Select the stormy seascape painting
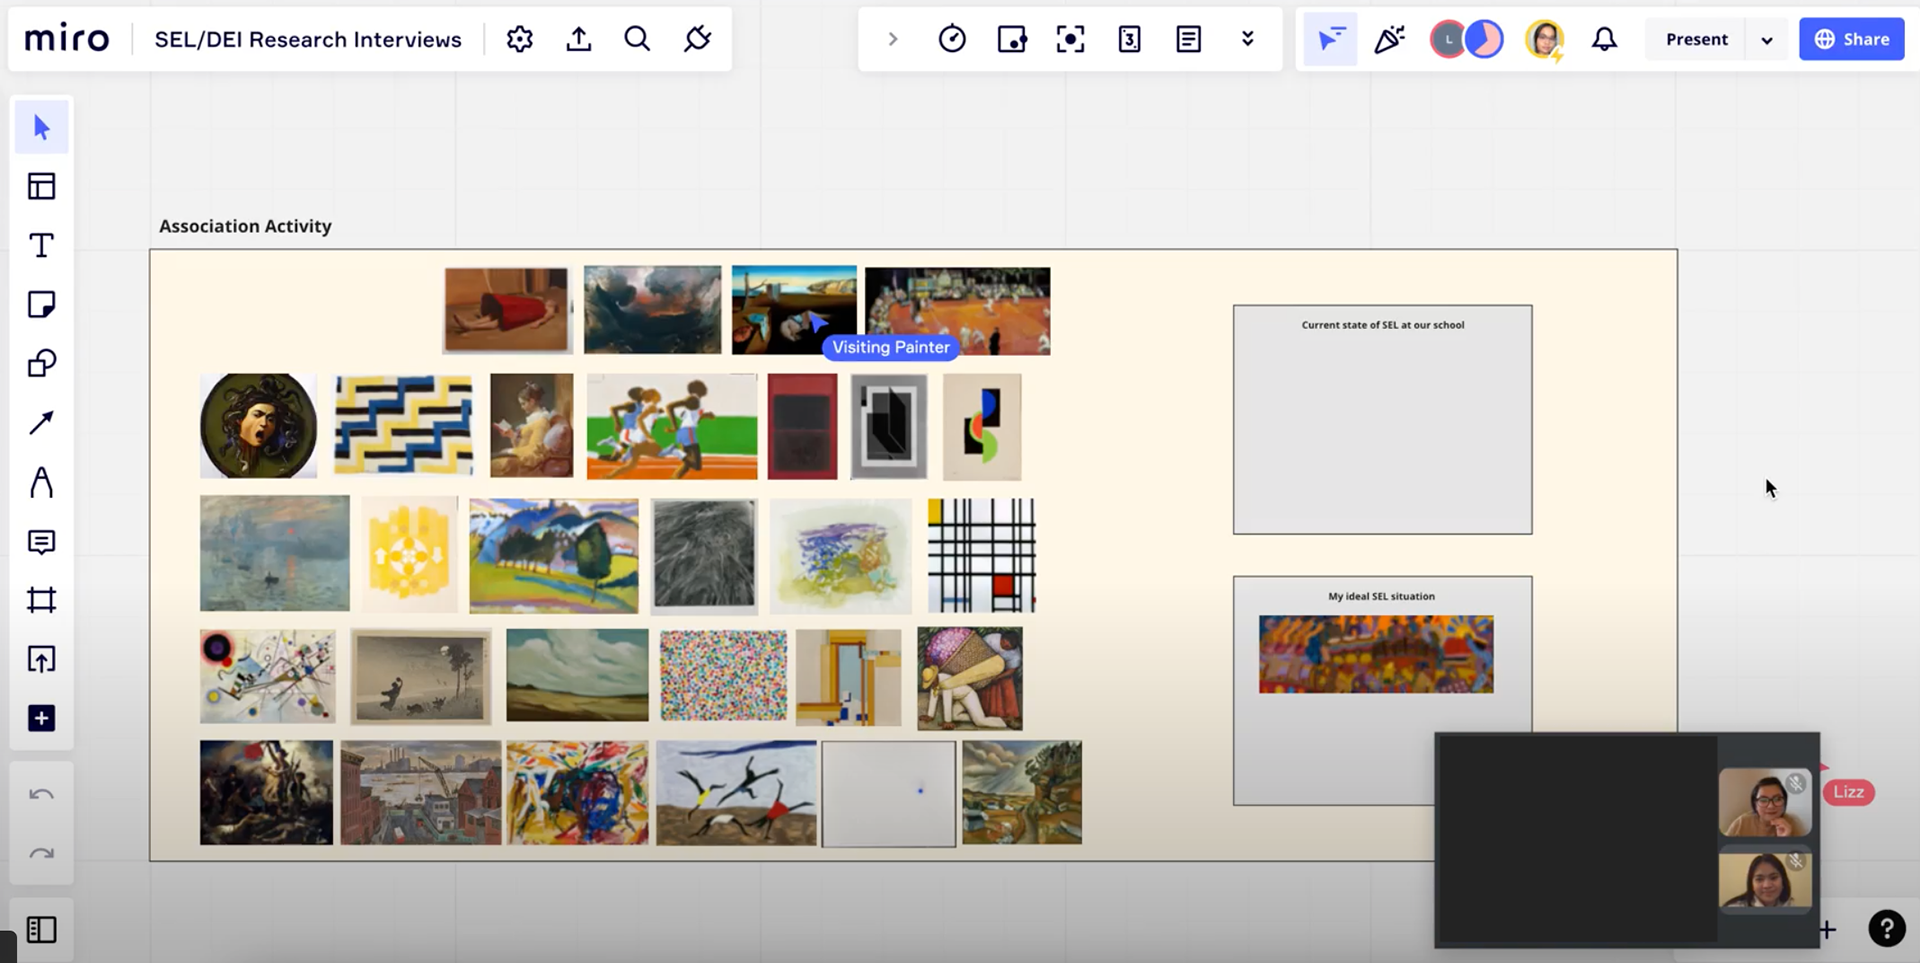 pyautogui.click(x=652, y=309)
